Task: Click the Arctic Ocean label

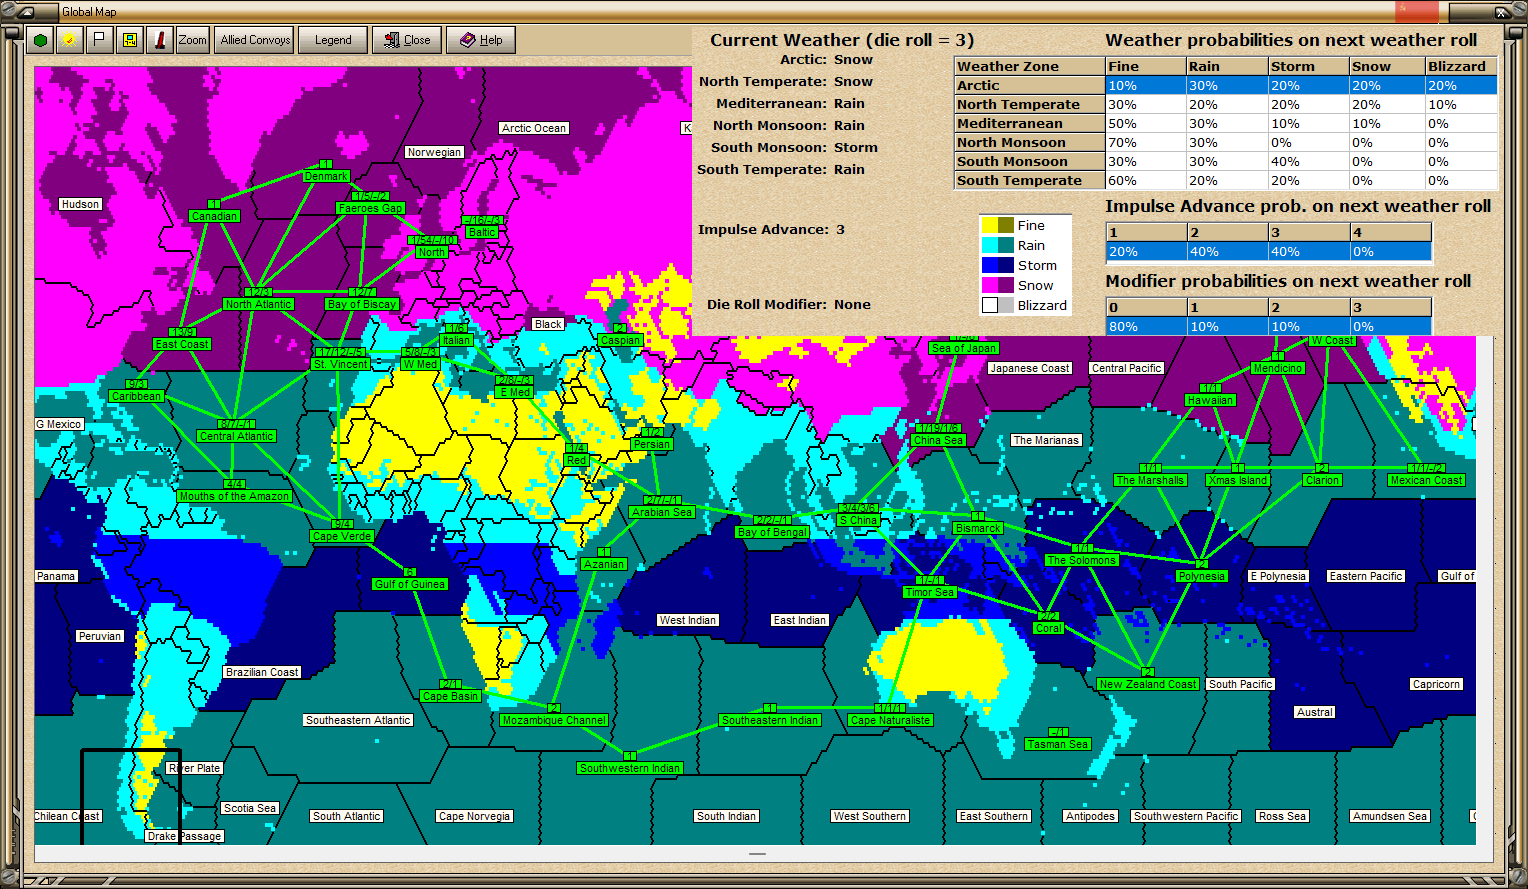Action: coord(534,128)
